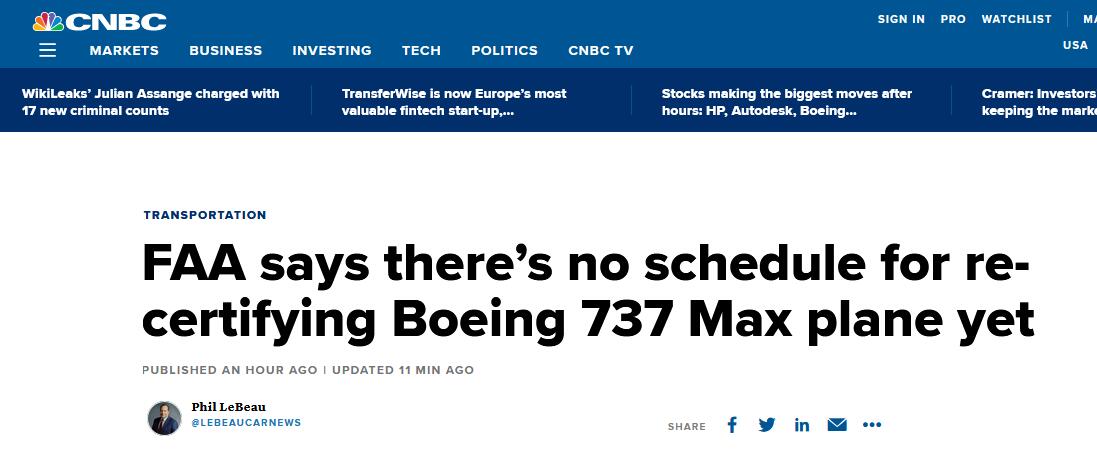Read Julian Assange WikiLeaks headline

coord(150,102)
